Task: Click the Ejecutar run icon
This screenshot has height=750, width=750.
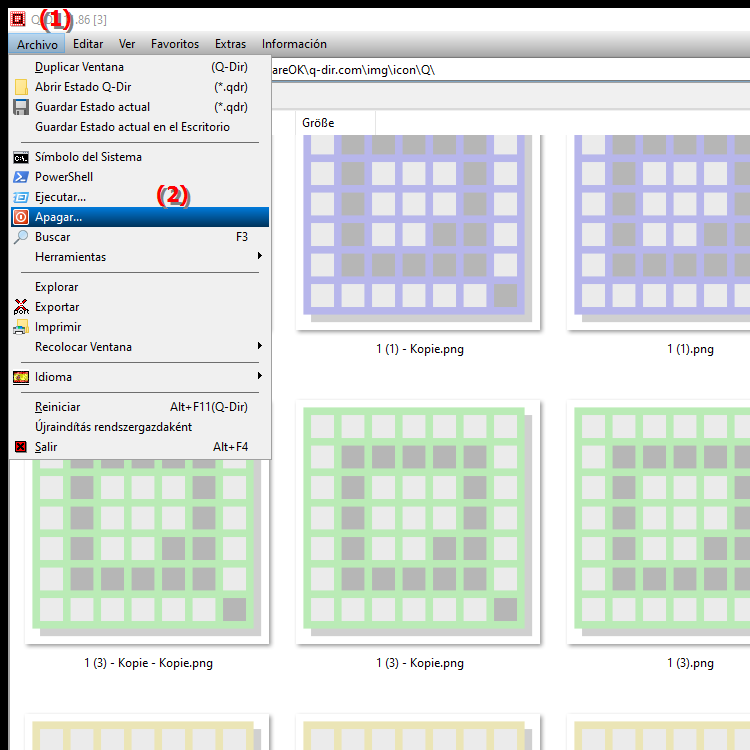Action: [x=21, y=197]
